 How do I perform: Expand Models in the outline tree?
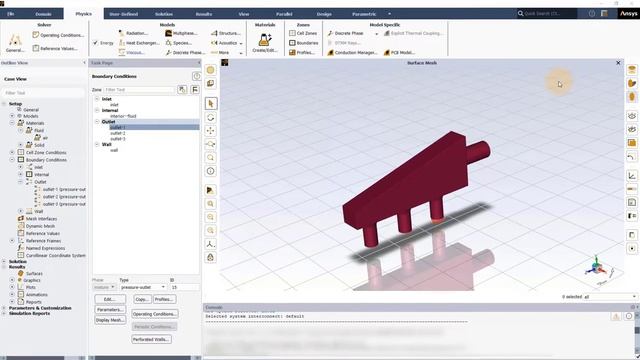[12, 116]
